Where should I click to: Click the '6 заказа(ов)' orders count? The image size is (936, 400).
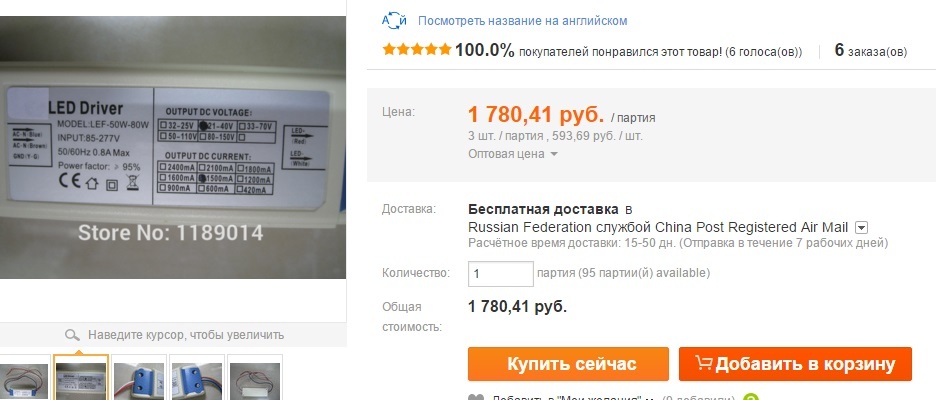click(x=870, y=51)
